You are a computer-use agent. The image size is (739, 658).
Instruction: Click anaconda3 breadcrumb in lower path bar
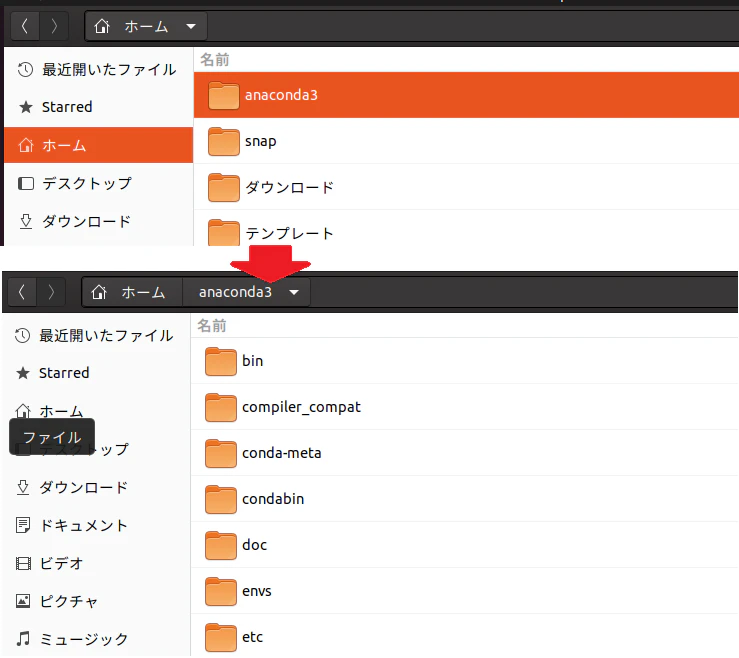[235, 292]
